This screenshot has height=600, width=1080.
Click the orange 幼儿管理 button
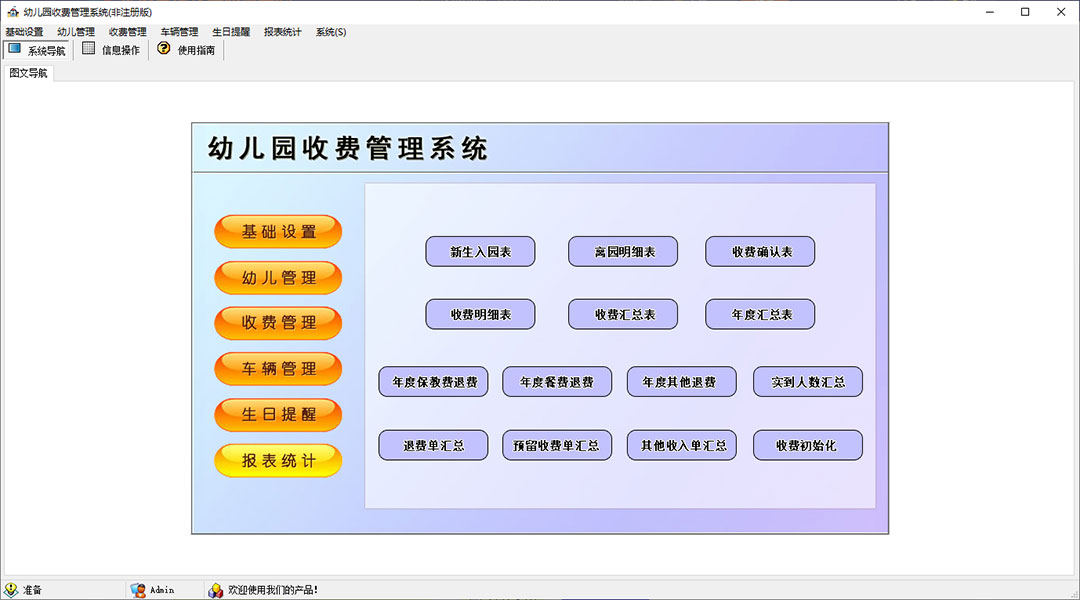click(x=278, y=278)
